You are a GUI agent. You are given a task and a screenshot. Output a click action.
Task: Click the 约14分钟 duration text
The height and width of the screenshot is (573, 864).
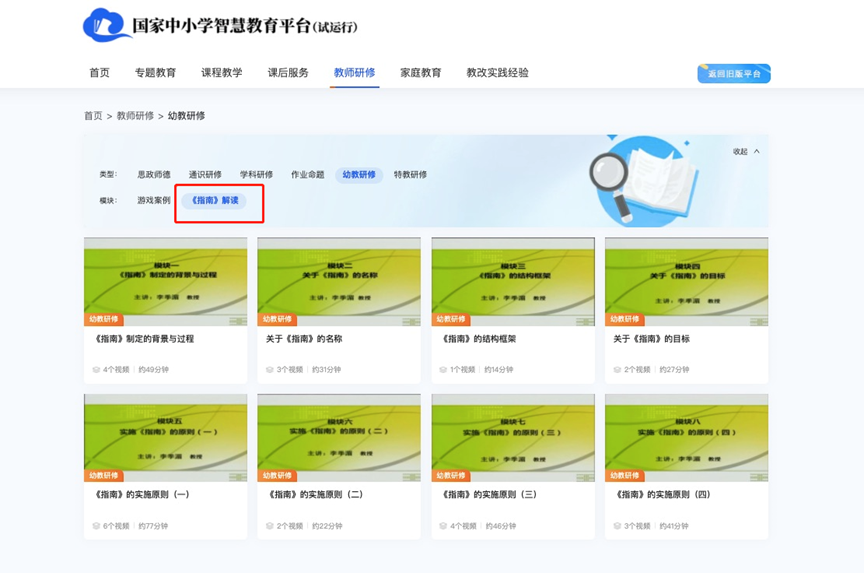[x=499, y=370]
